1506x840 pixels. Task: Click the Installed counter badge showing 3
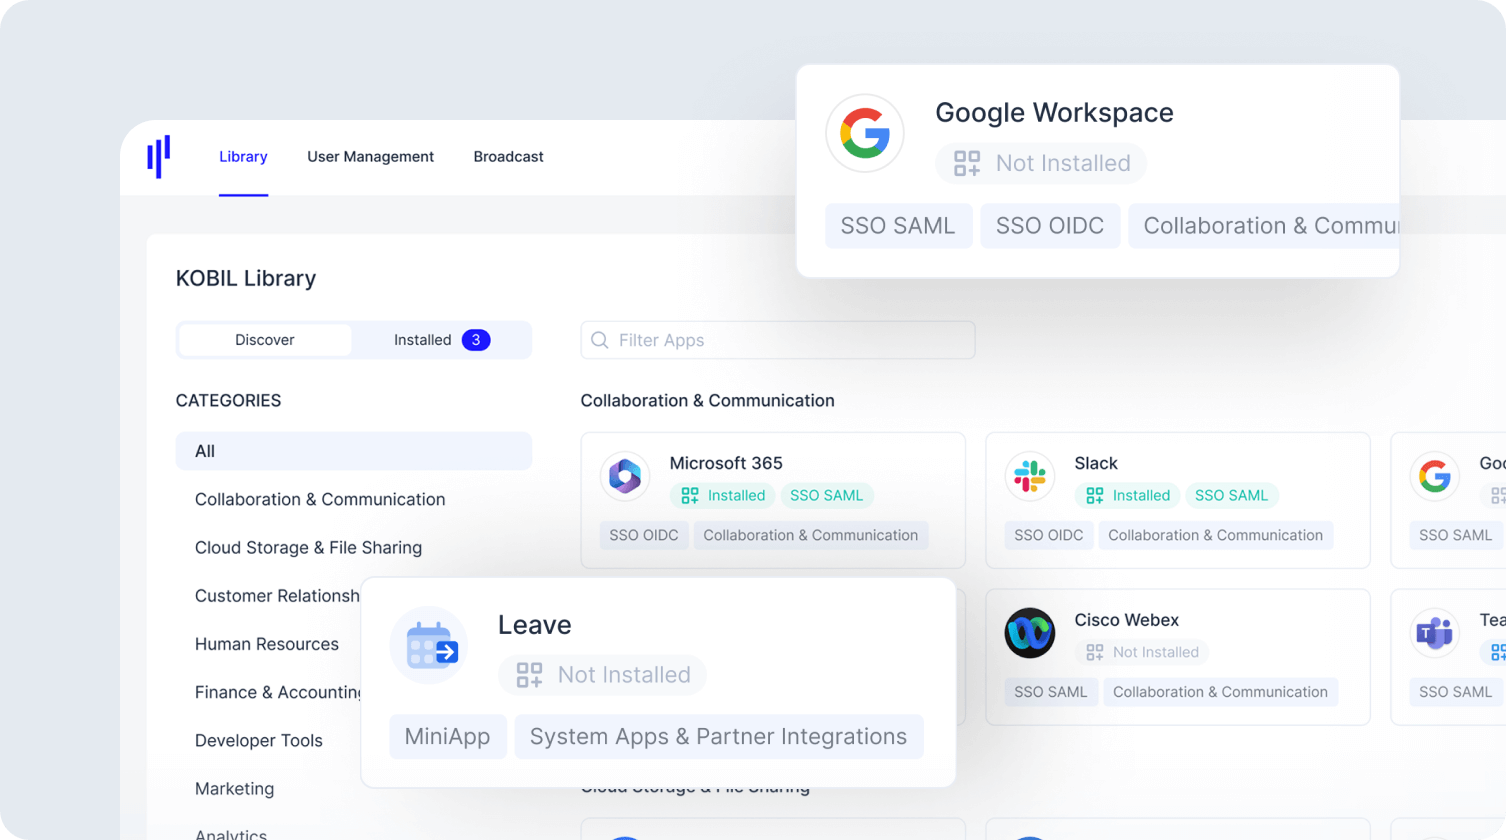476,340
